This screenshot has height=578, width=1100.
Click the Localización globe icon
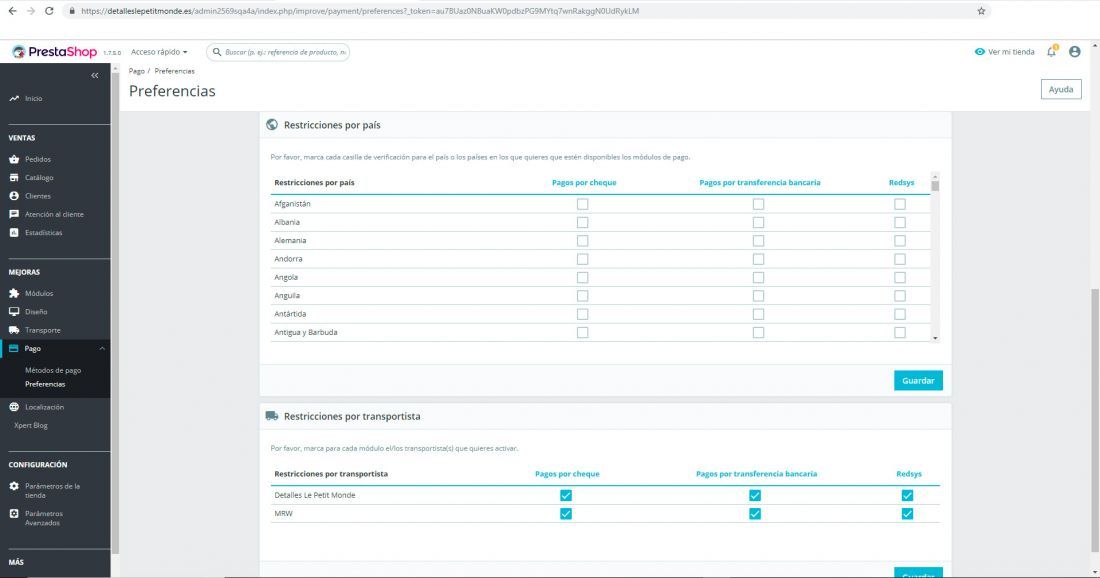pos(14,407)
